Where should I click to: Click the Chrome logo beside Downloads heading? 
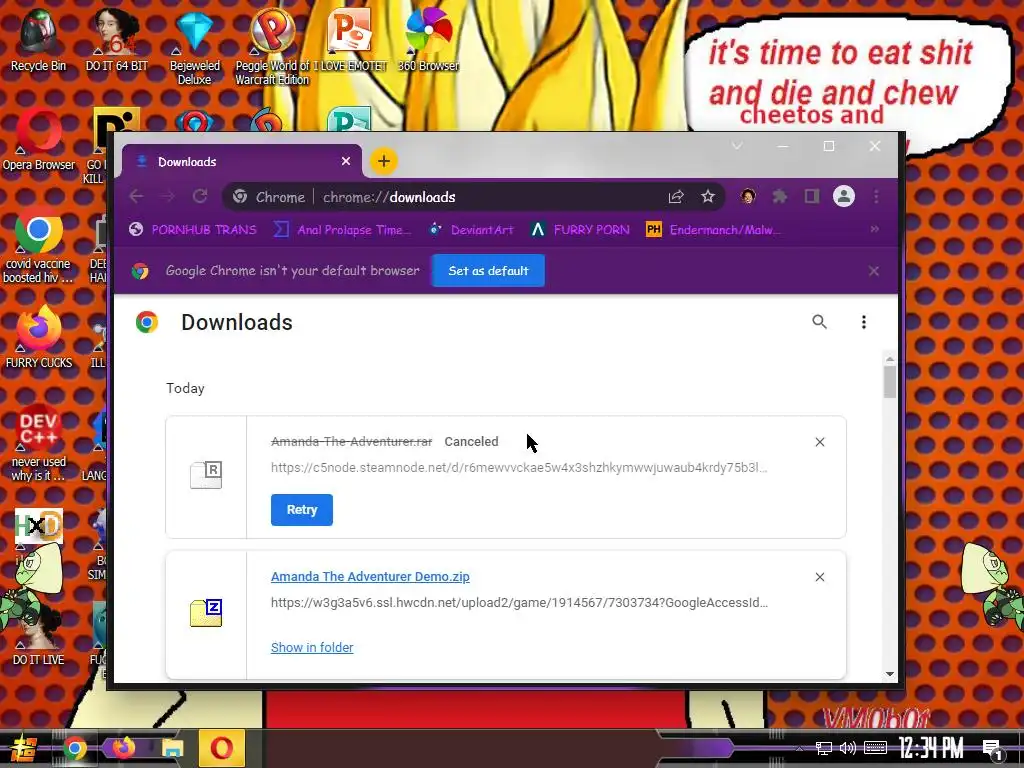click(x=147, y=322)
